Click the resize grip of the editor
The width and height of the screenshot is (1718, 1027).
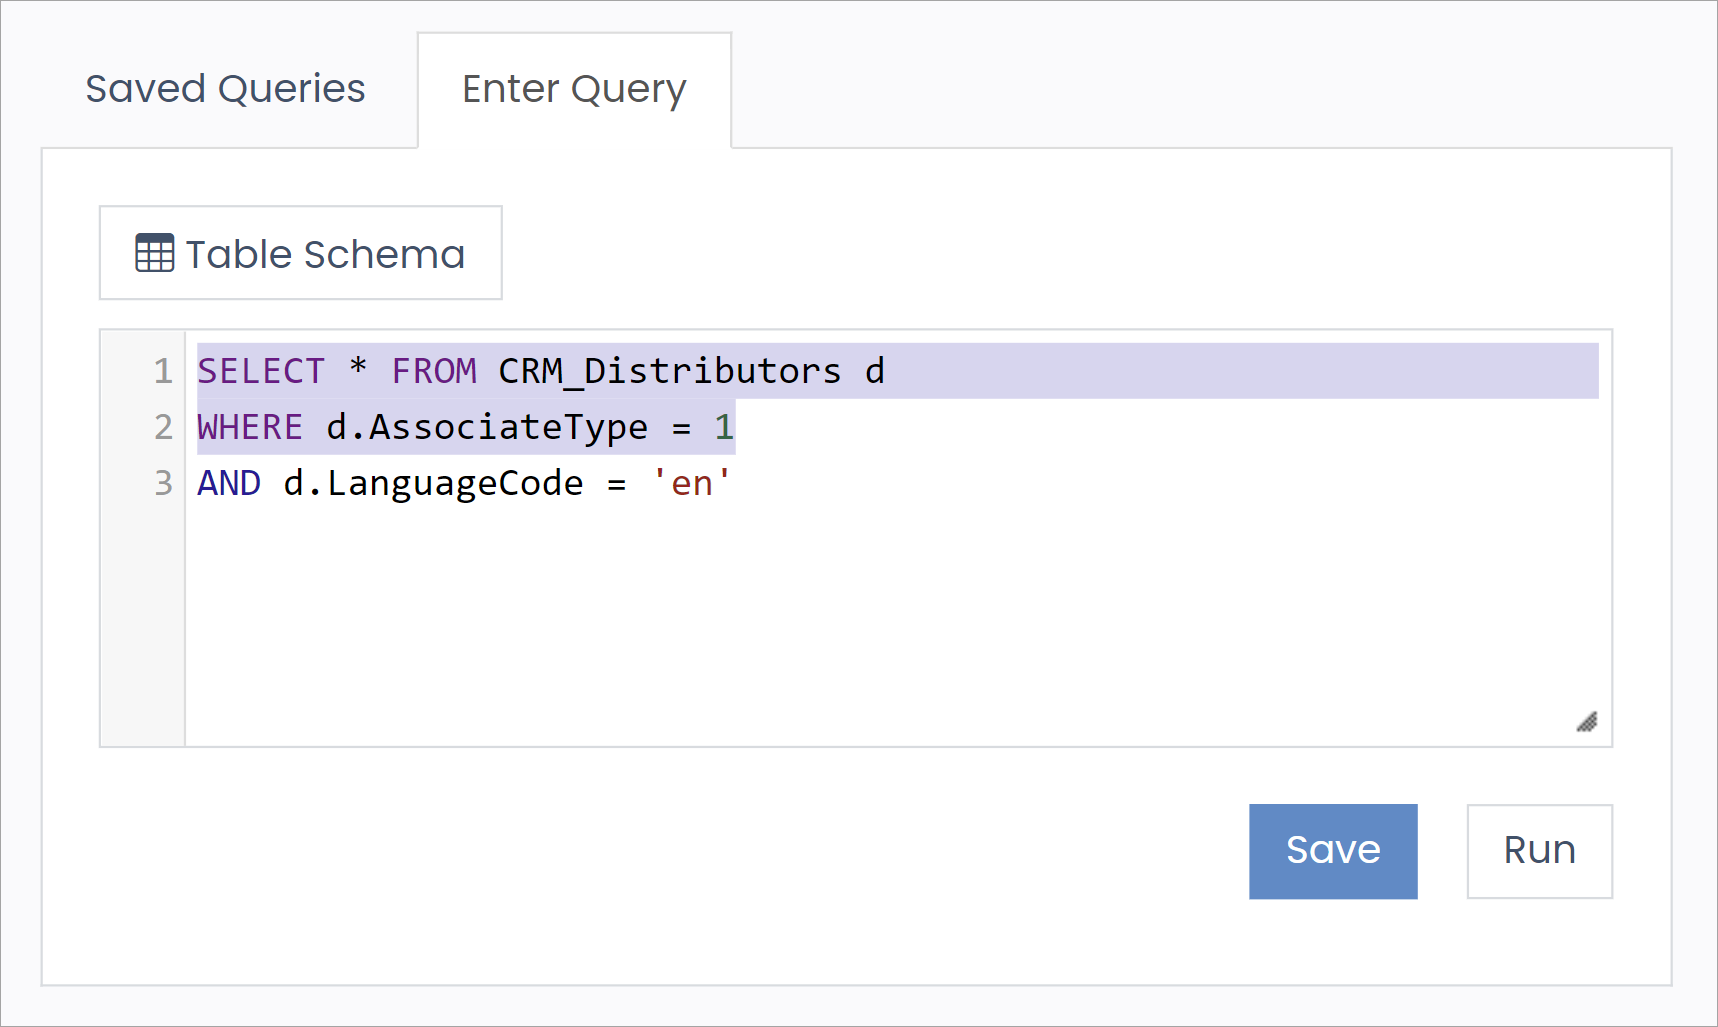[x=1588, y=721]
